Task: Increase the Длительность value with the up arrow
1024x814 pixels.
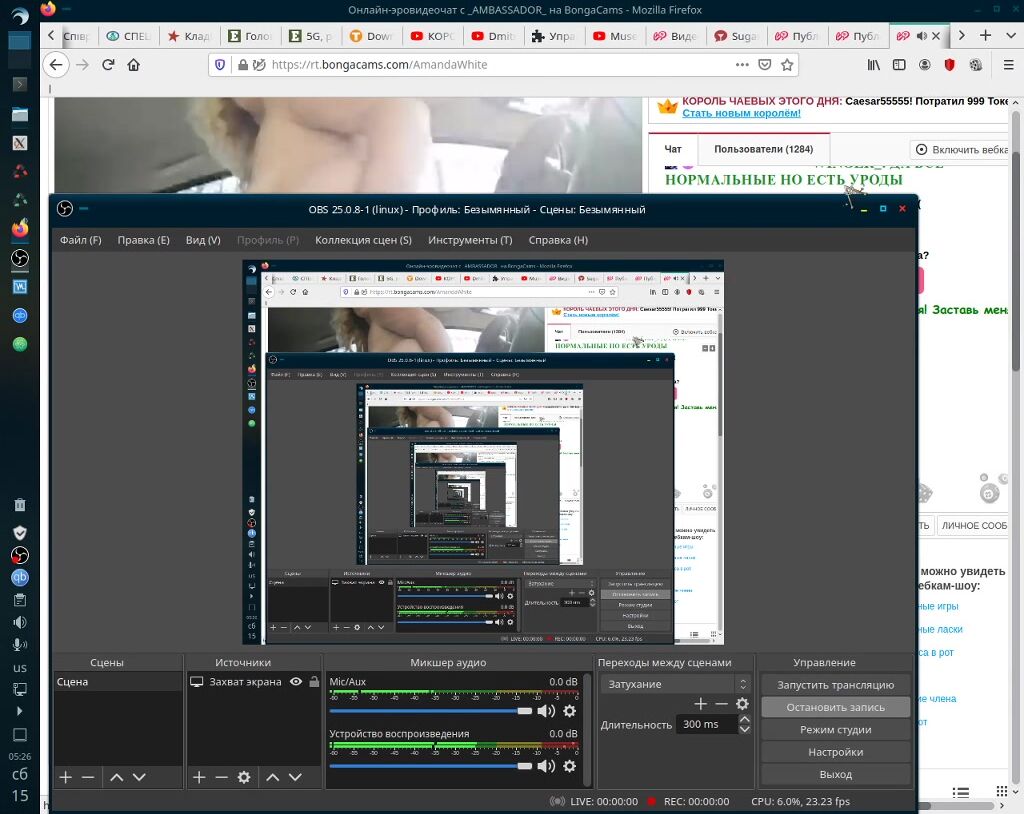Action: click(744, 719)
